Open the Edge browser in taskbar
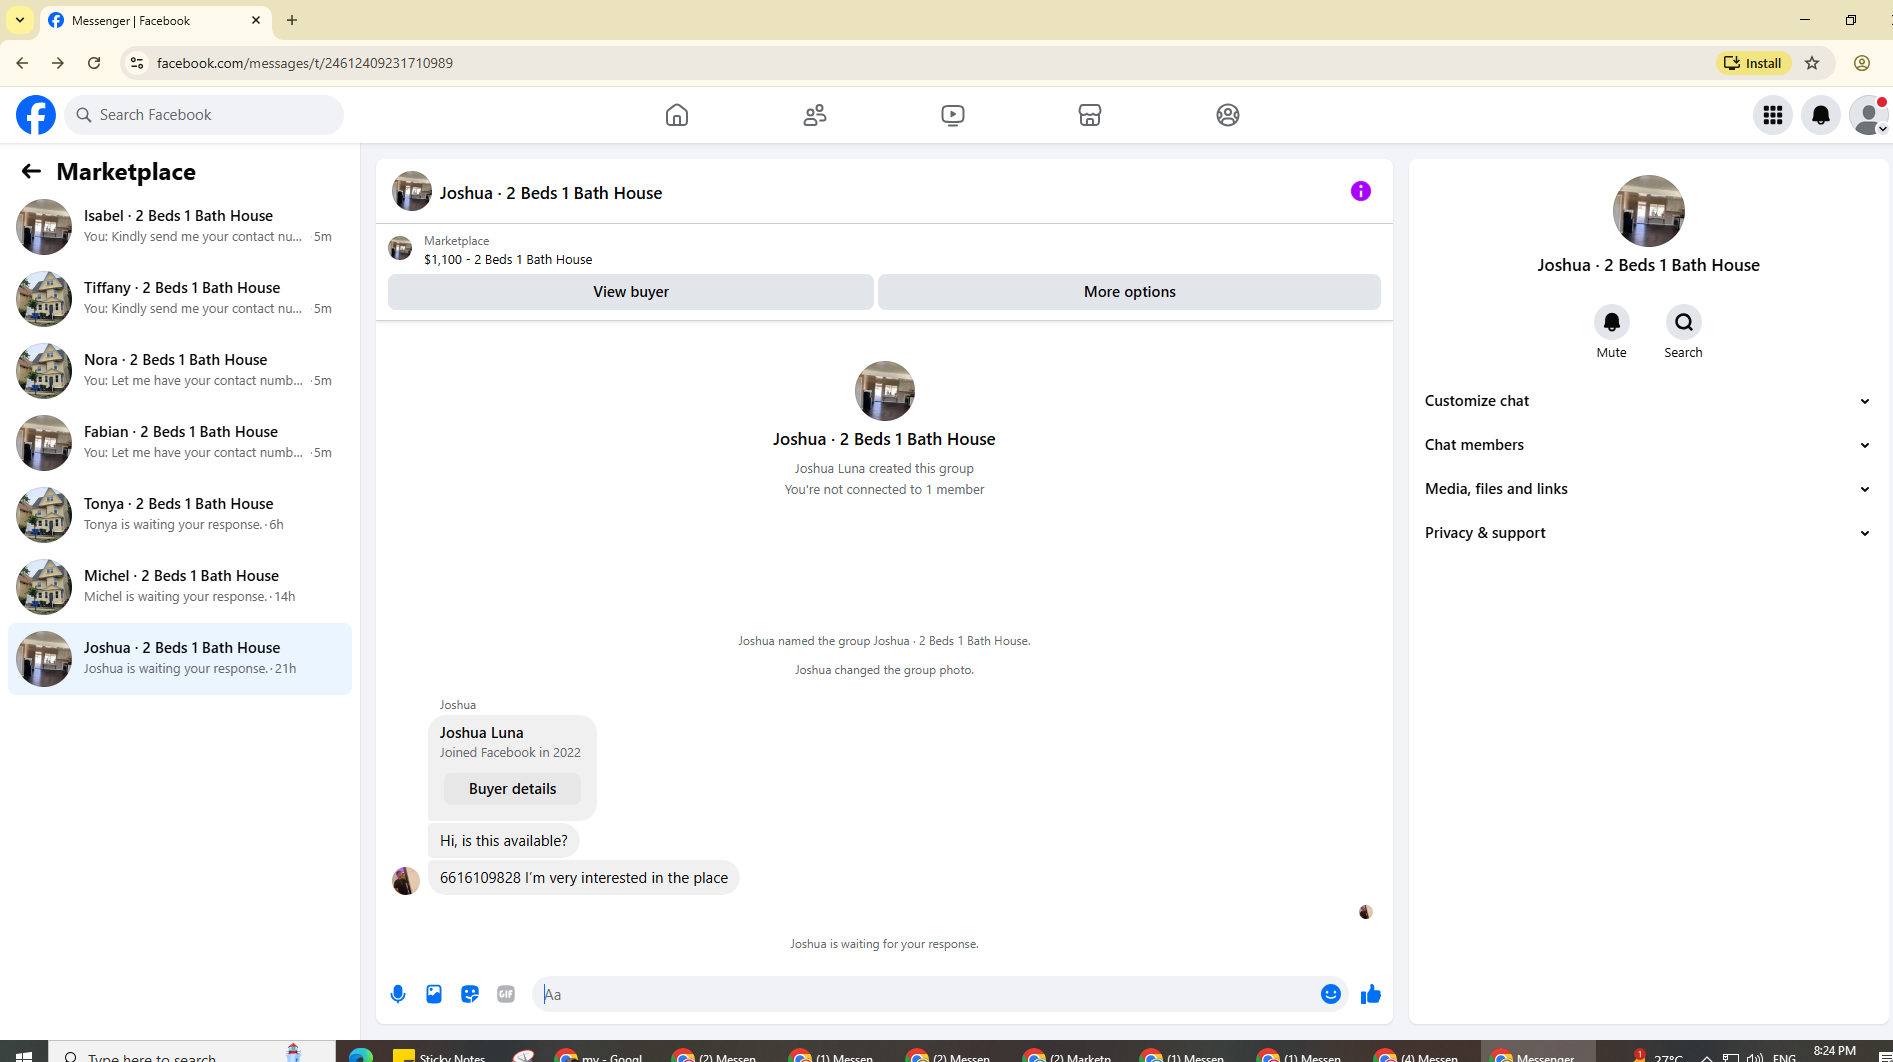 click(361, 1053)
